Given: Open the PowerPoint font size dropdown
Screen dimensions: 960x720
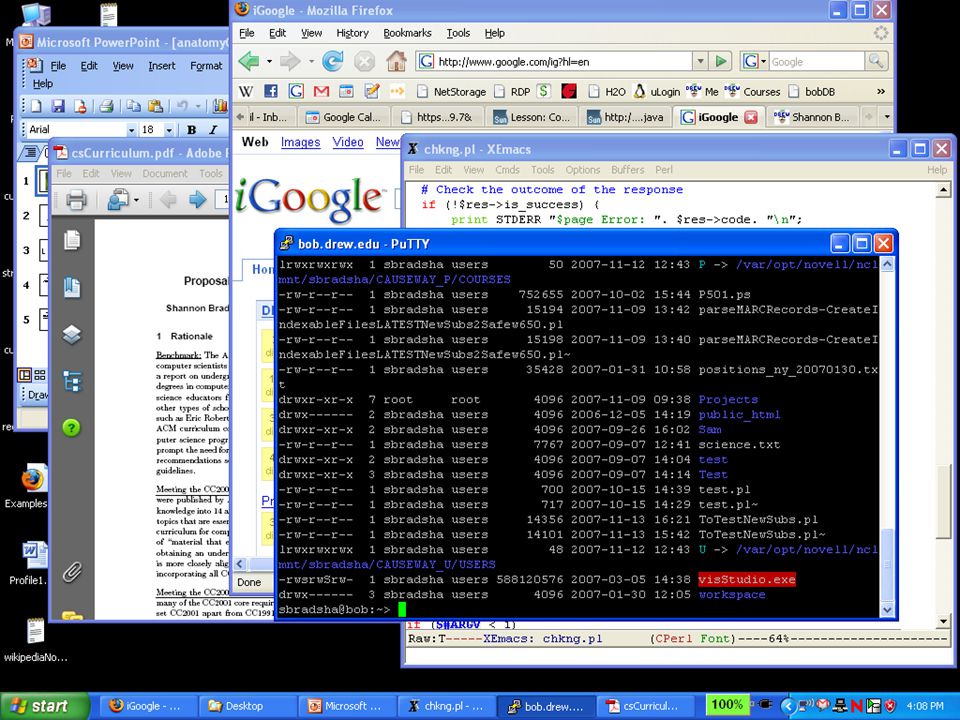Looking at the screenshot, I should pyautogui.click(x=169, y=130).
